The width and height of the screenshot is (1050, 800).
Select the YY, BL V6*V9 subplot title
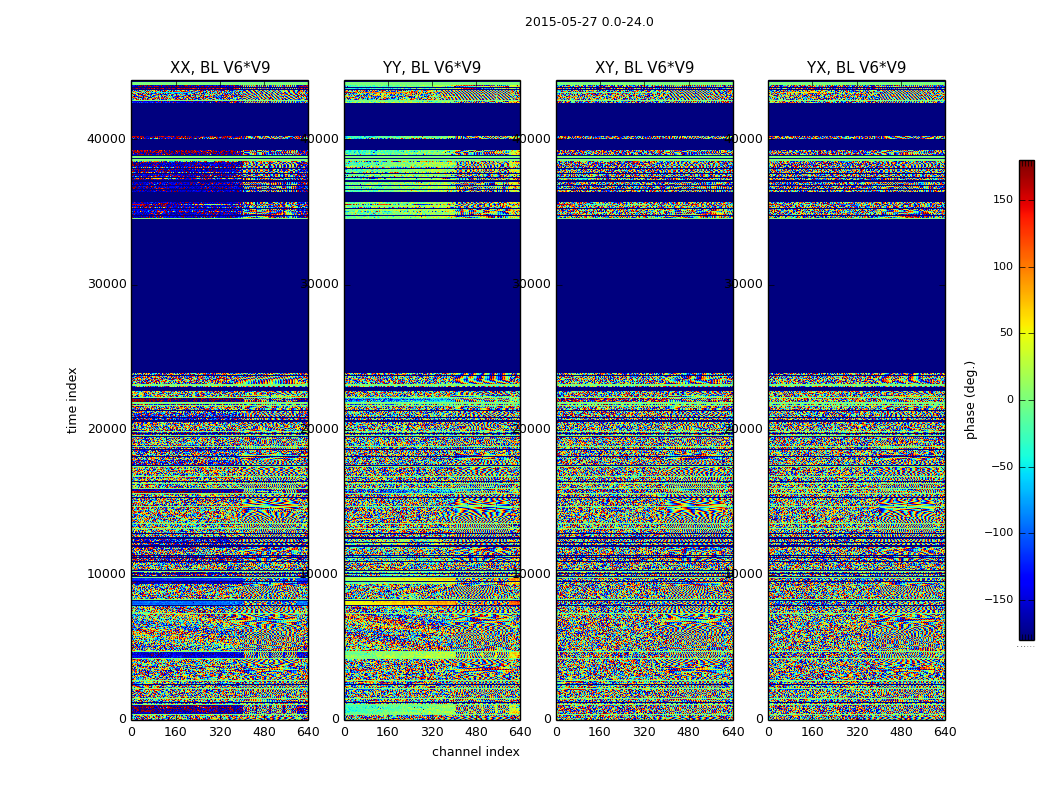pos(432,68)
